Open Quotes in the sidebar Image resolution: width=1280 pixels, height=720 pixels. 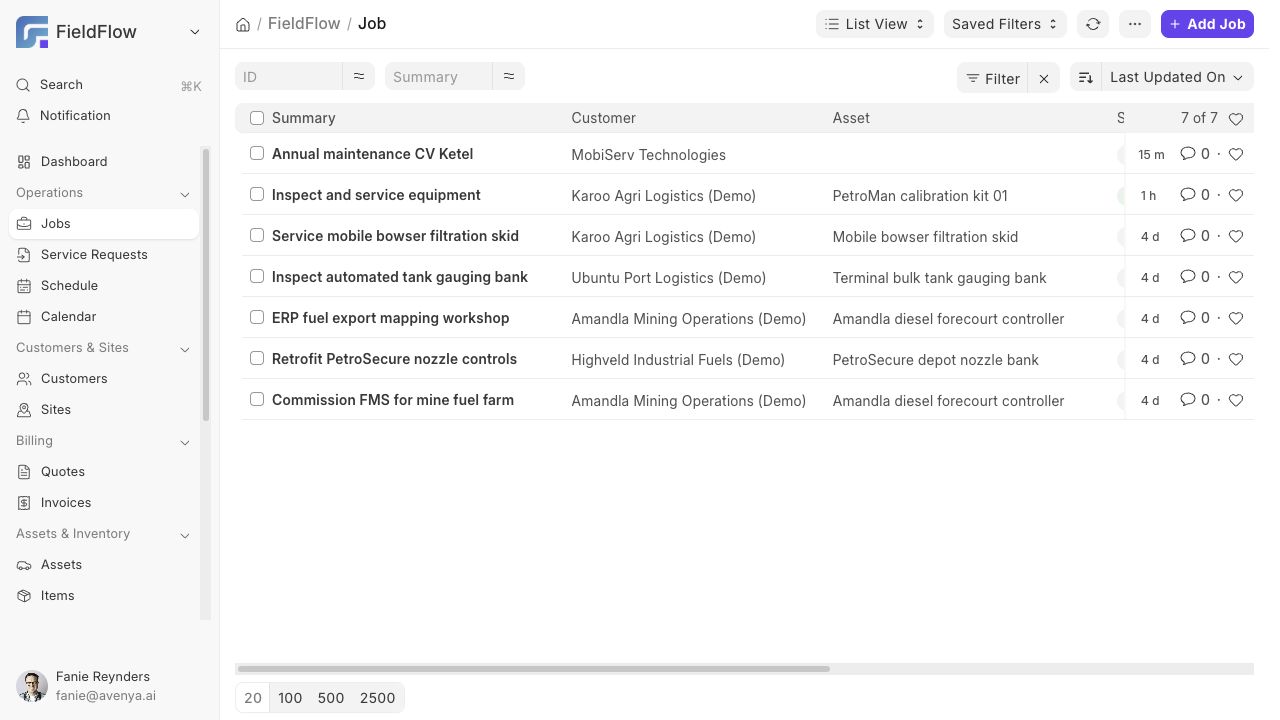pos(104,471)
